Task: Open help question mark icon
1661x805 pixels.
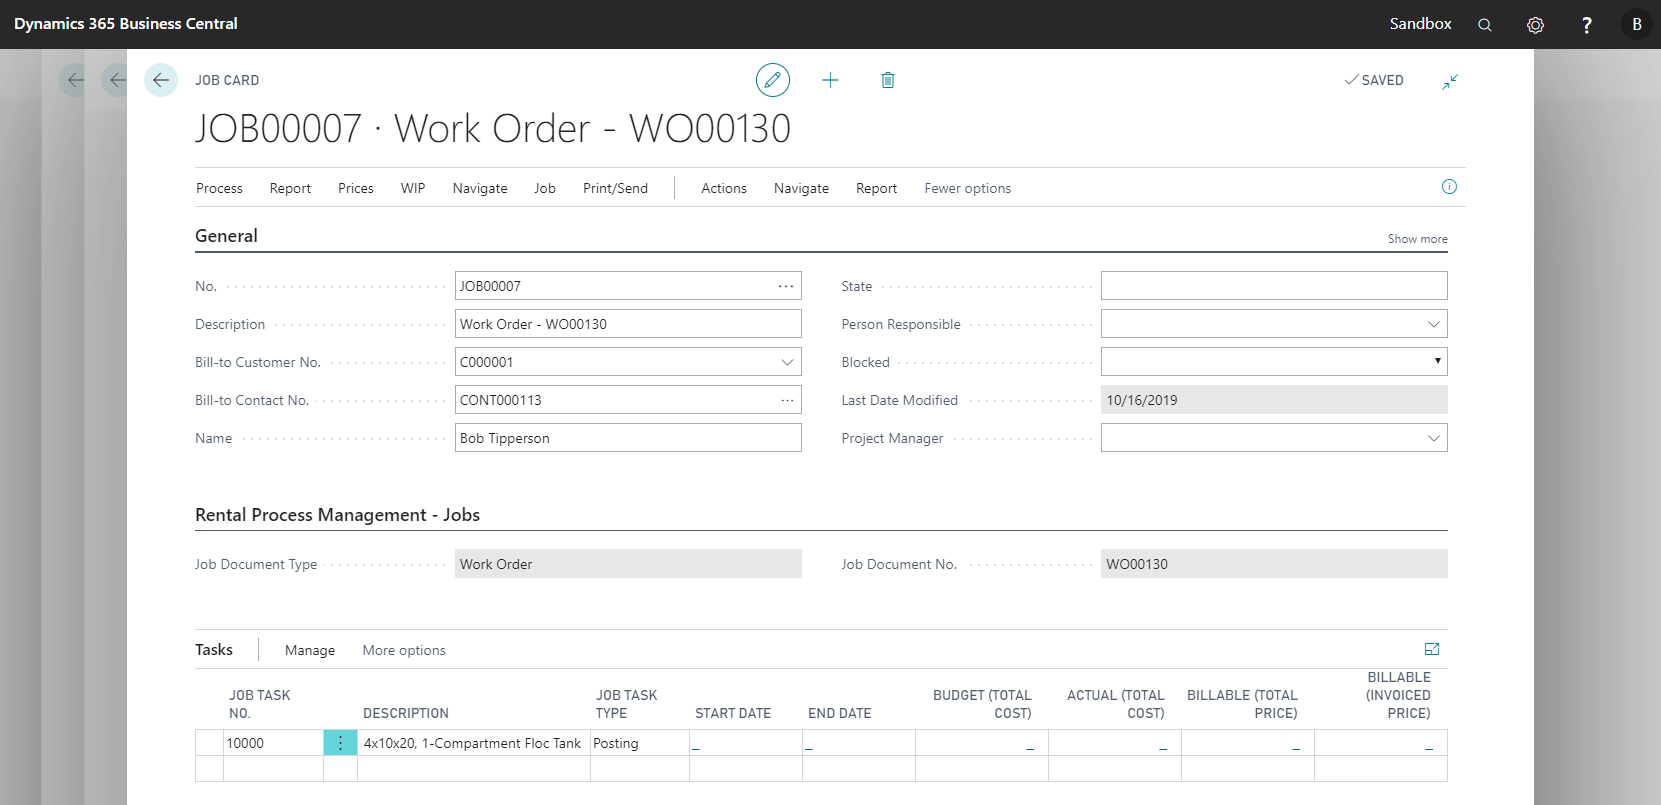Action: (1587, 25)
